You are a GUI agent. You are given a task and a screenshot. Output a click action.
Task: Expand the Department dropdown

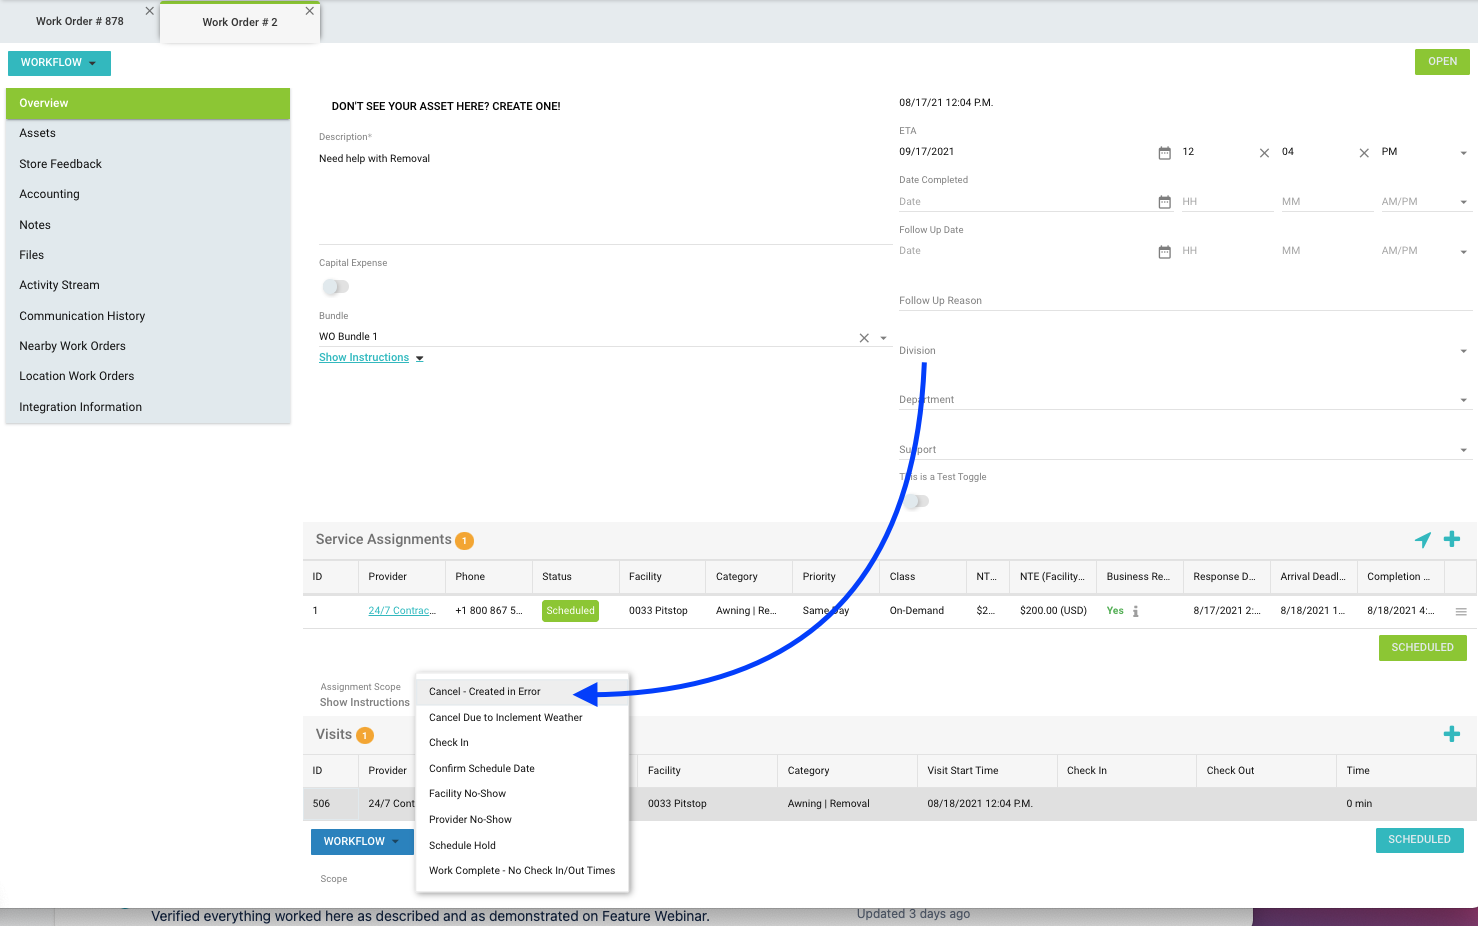click(x=1463, y=400)
